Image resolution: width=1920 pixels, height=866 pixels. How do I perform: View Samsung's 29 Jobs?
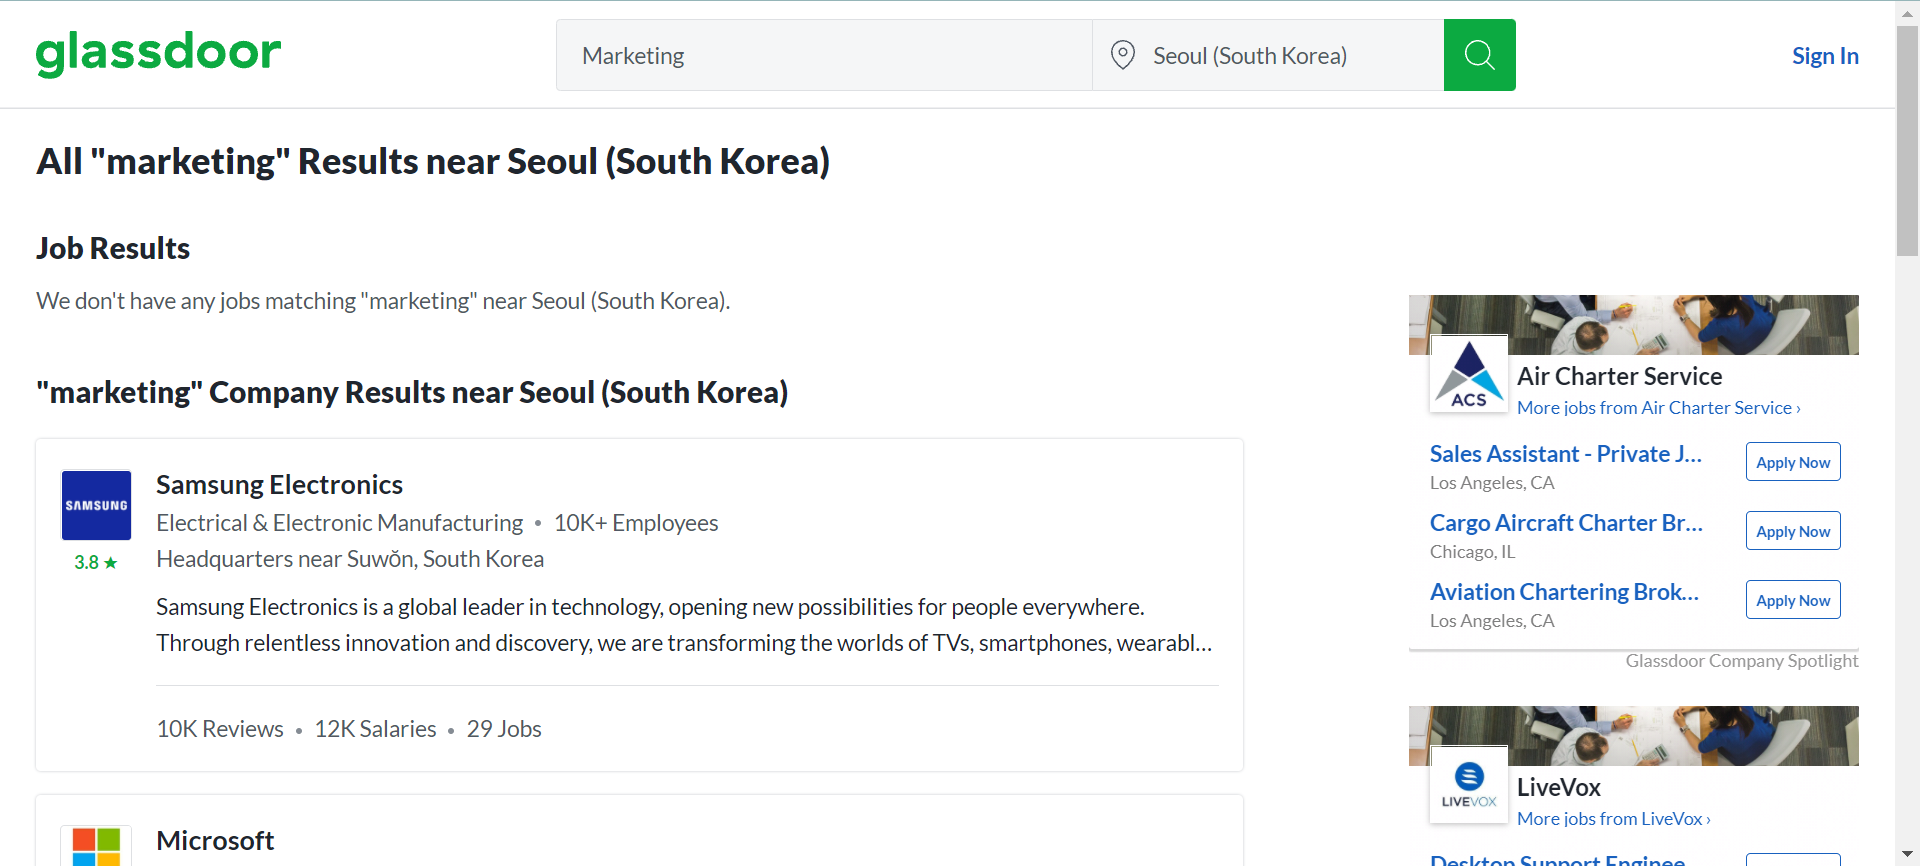504,729
